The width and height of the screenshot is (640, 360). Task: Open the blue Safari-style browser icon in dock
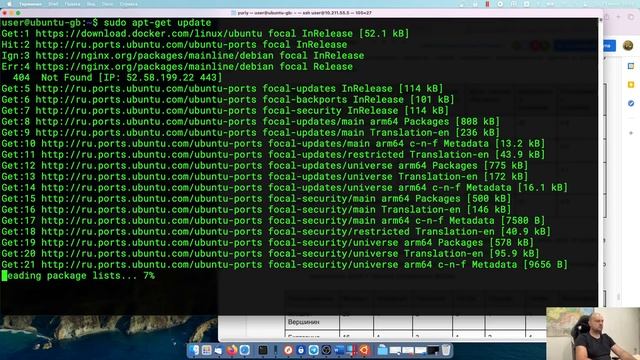pos(244,350)
